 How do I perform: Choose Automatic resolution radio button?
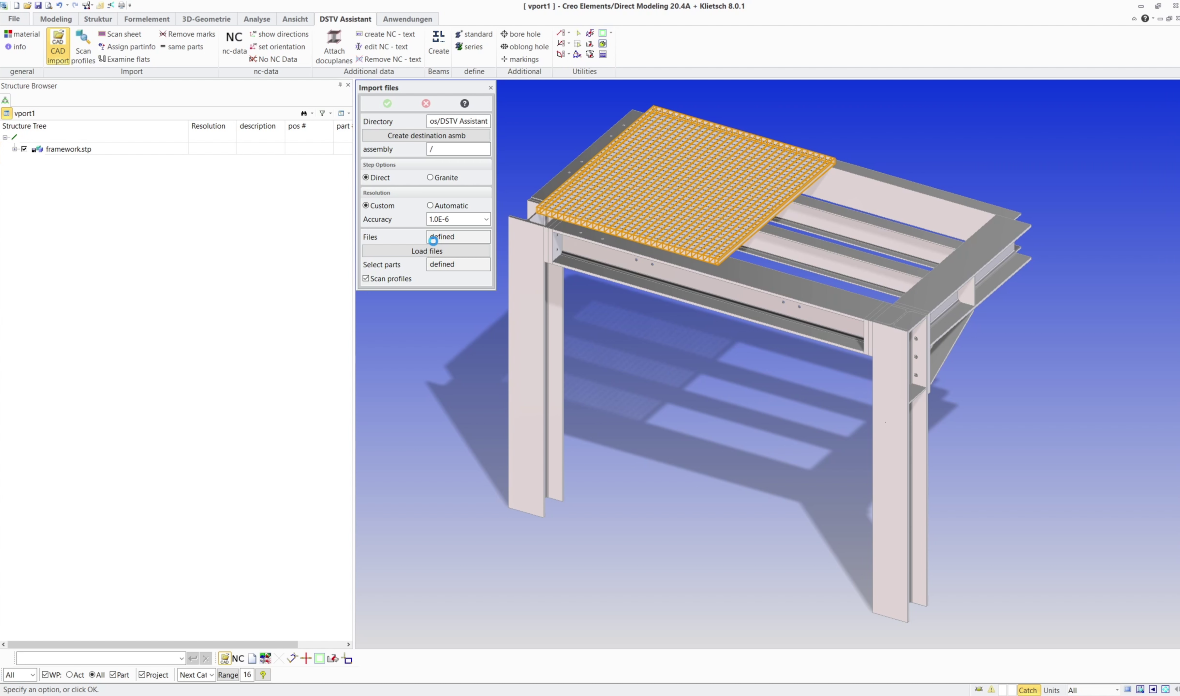[x=431, y=206]
